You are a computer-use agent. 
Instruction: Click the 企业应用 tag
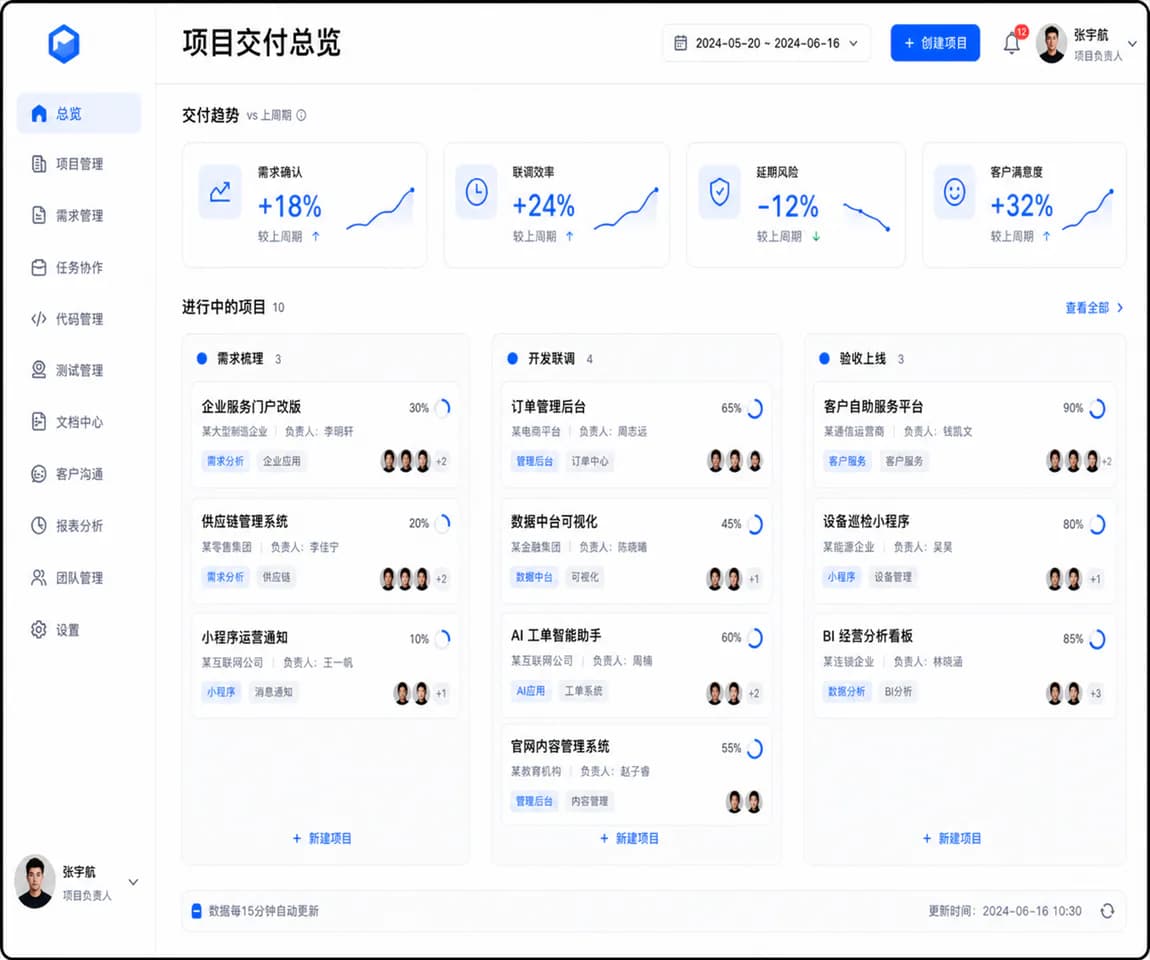[282, 461]
